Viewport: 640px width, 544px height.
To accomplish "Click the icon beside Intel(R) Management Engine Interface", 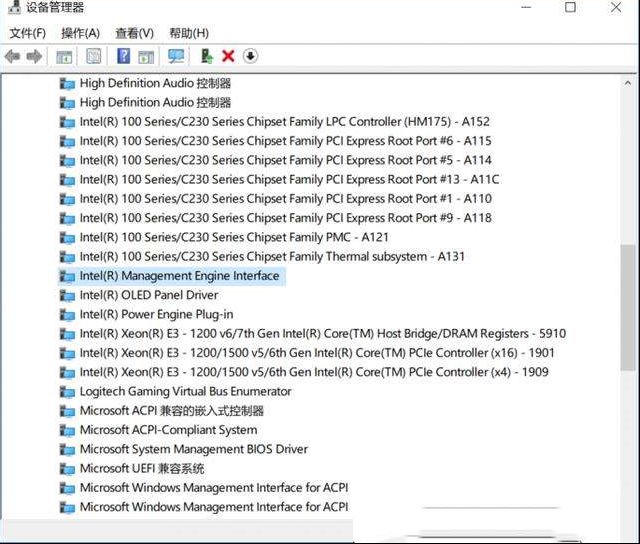I will pos(67,276).
